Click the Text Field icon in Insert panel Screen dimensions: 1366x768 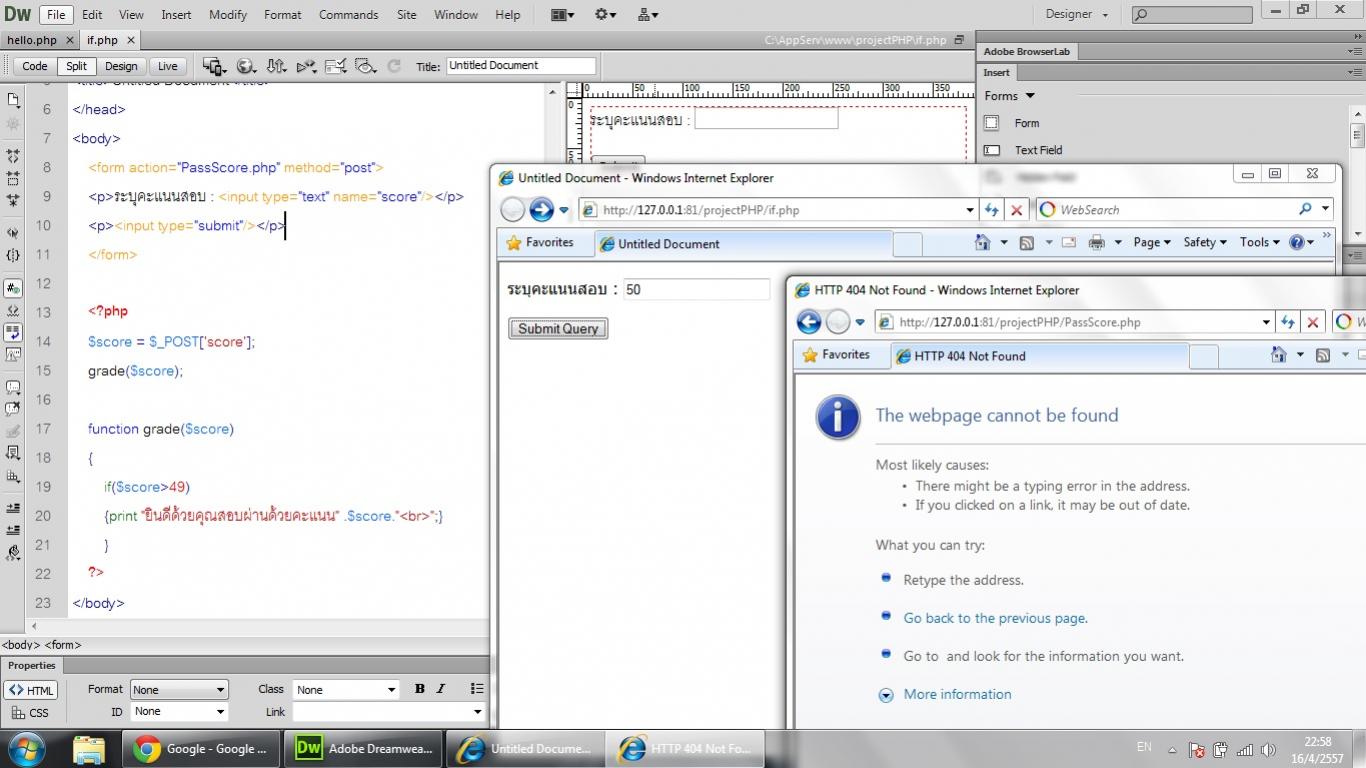(x=992, y=150)
